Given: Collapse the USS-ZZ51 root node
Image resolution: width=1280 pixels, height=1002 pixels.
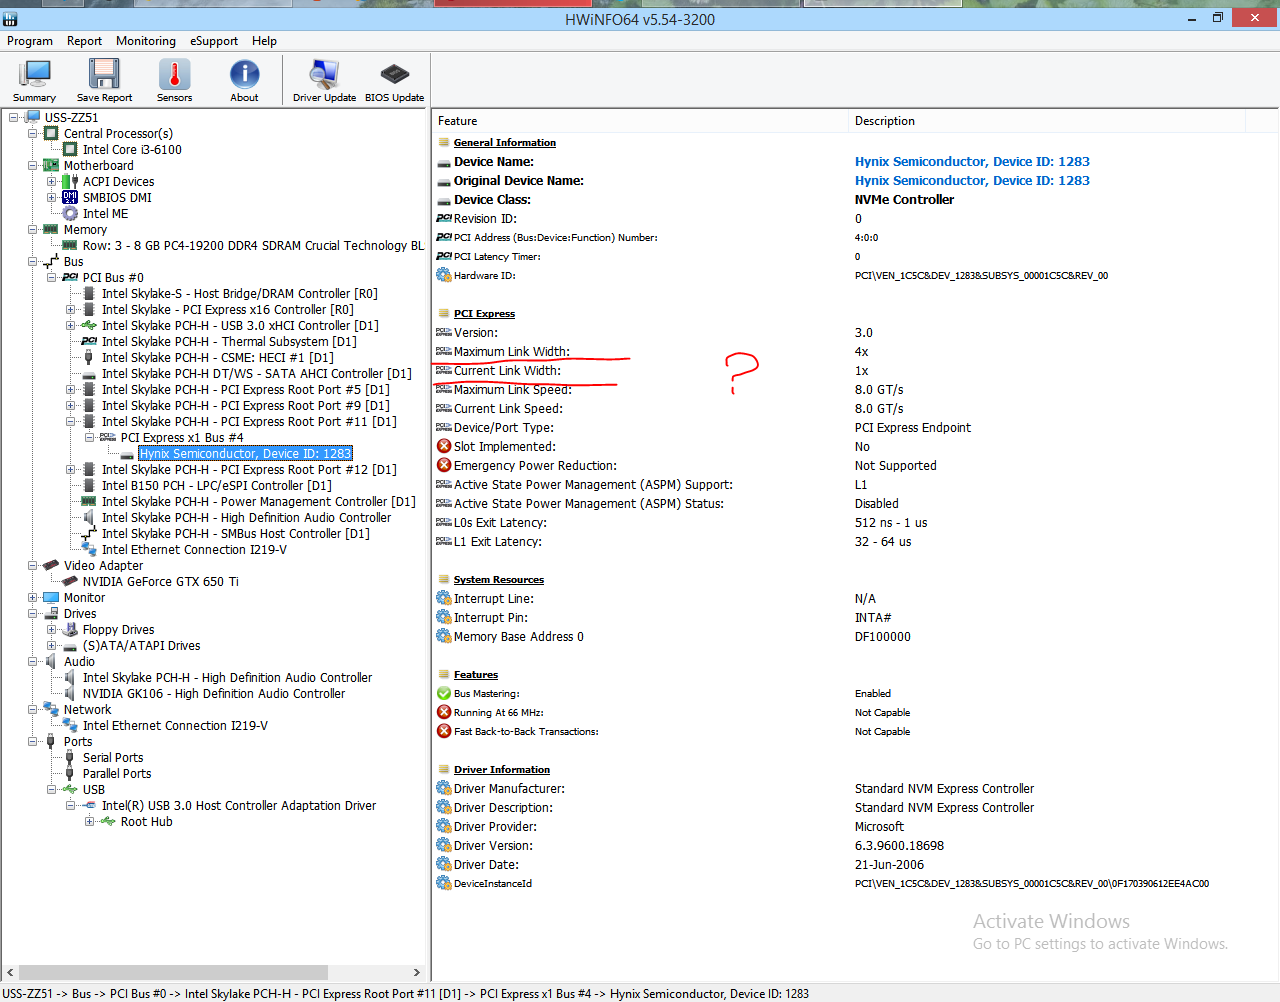Looking at the screenshot, I should 13,118.
